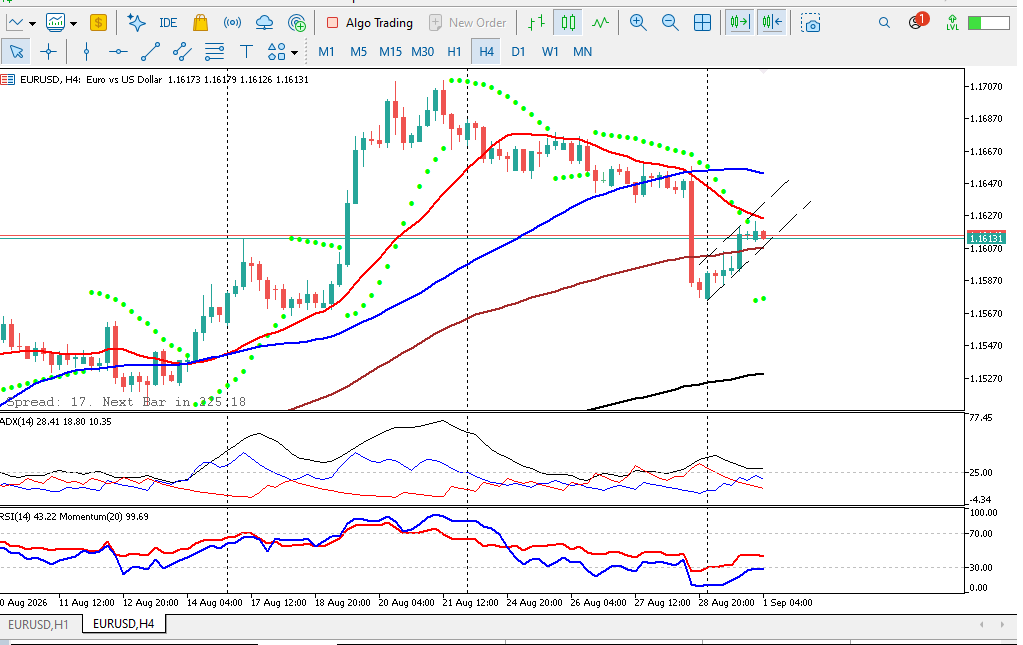
Task: Open the chart monitor templates icon
Action: tap(55, 23)
